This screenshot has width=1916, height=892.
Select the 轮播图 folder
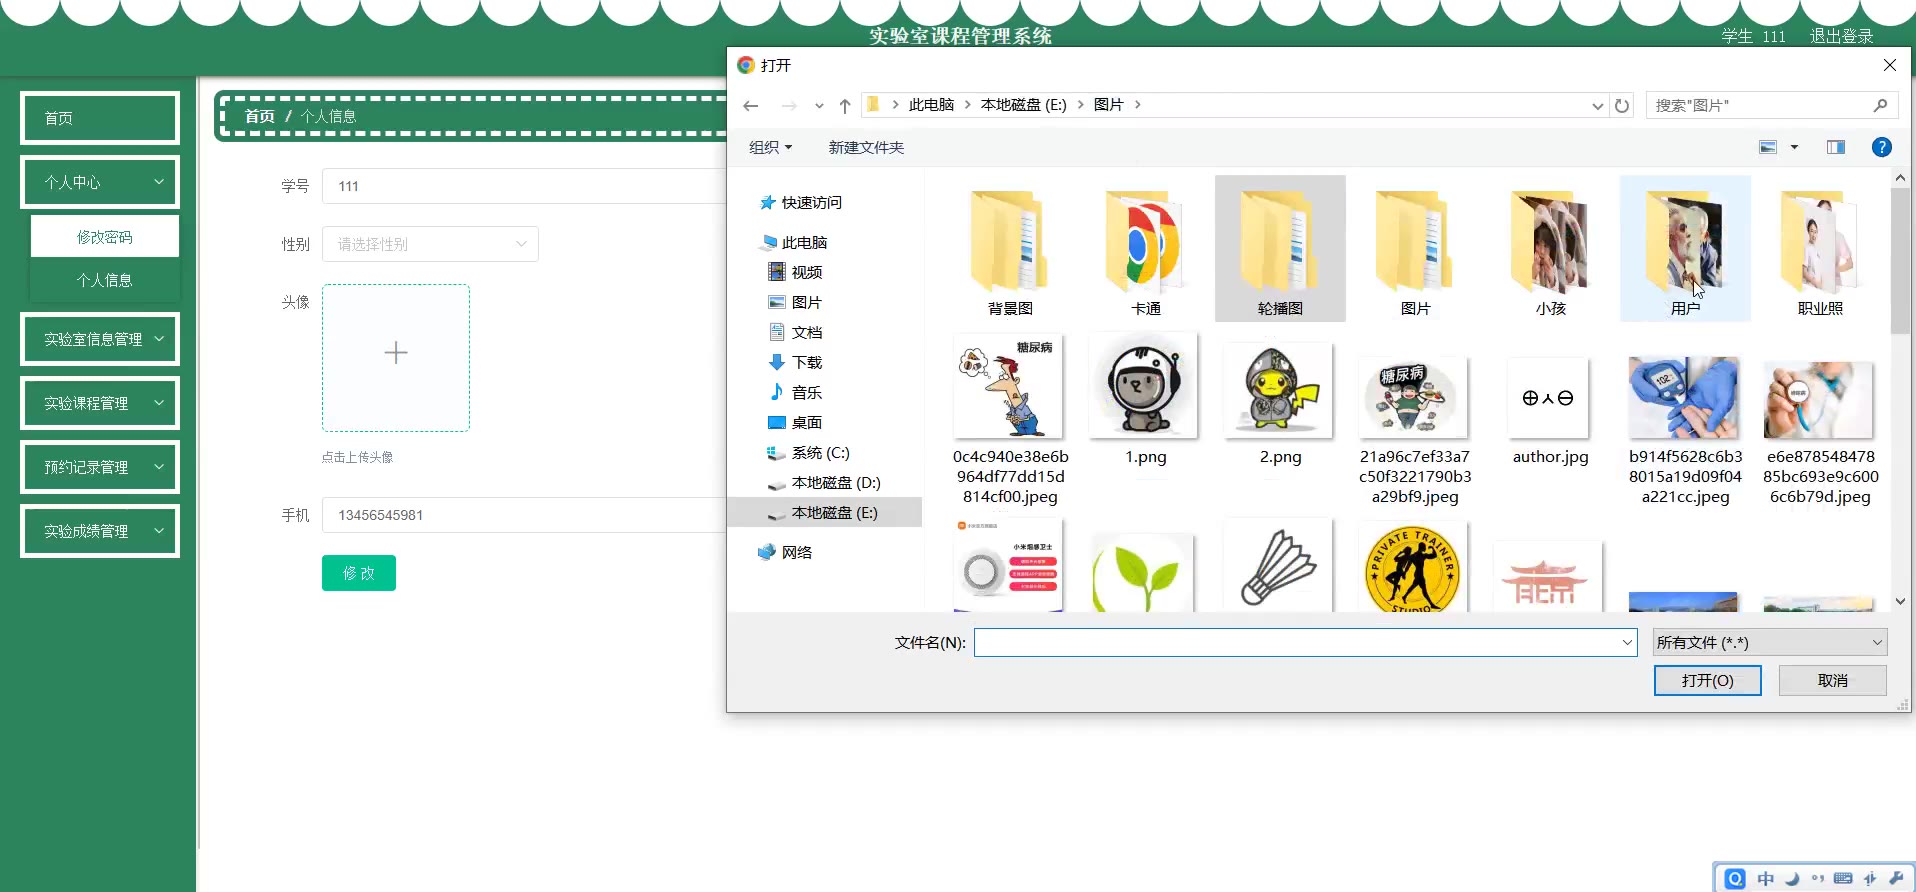tap(1280, 249)
